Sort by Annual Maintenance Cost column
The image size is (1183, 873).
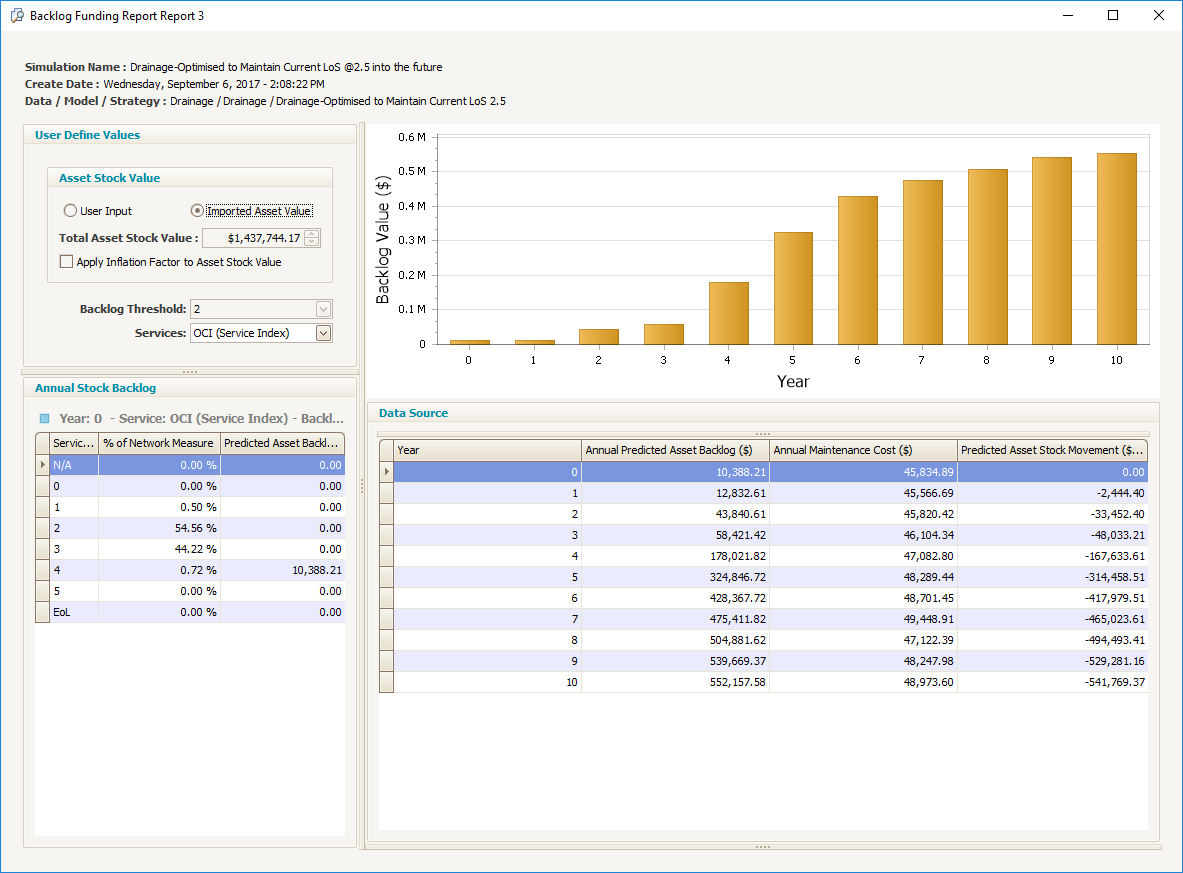click(x=863, y=449)
